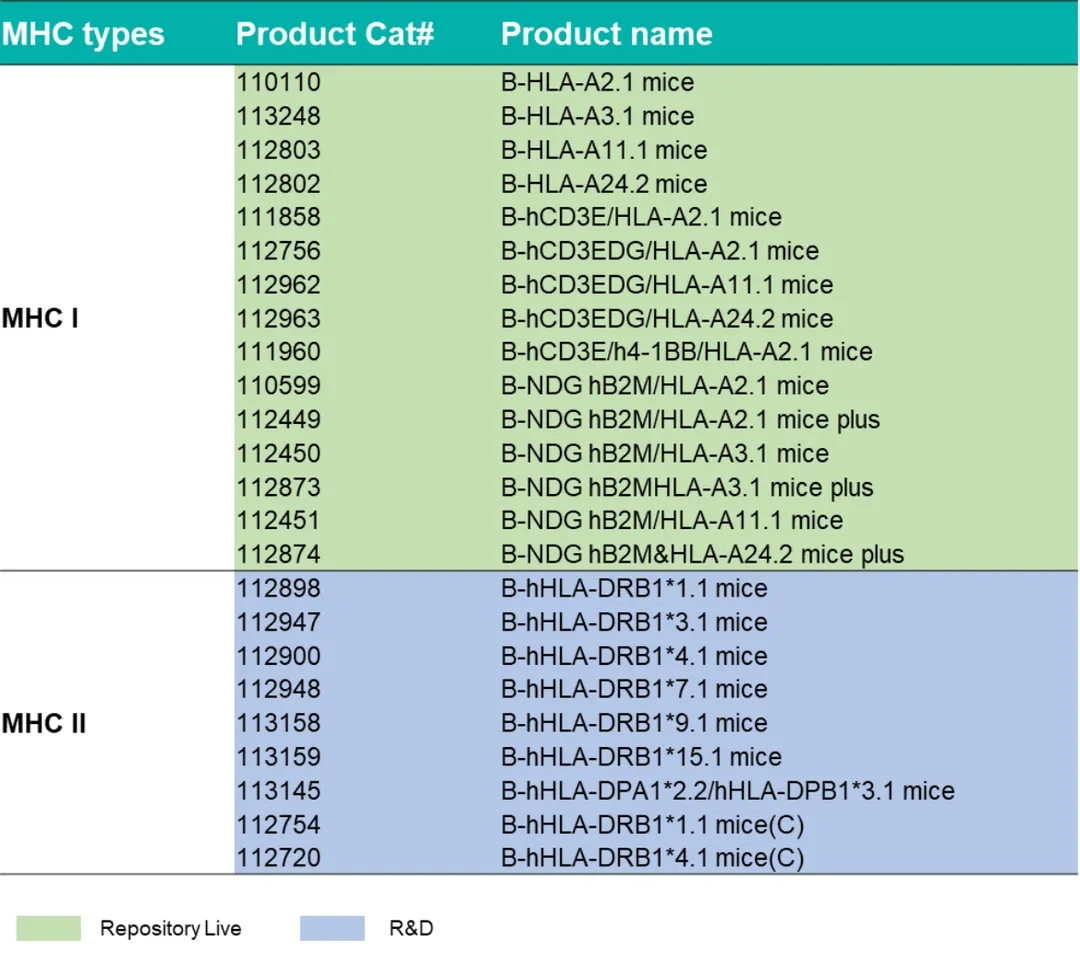Click the Repository Live legend label
The height and width of the screenshot is (953, 1080).
pyautogui.click(x=170, y=929)
